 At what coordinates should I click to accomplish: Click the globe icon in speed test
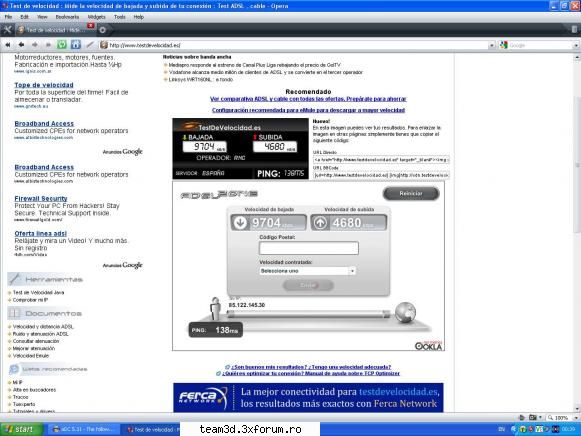(x=405, y=312)
